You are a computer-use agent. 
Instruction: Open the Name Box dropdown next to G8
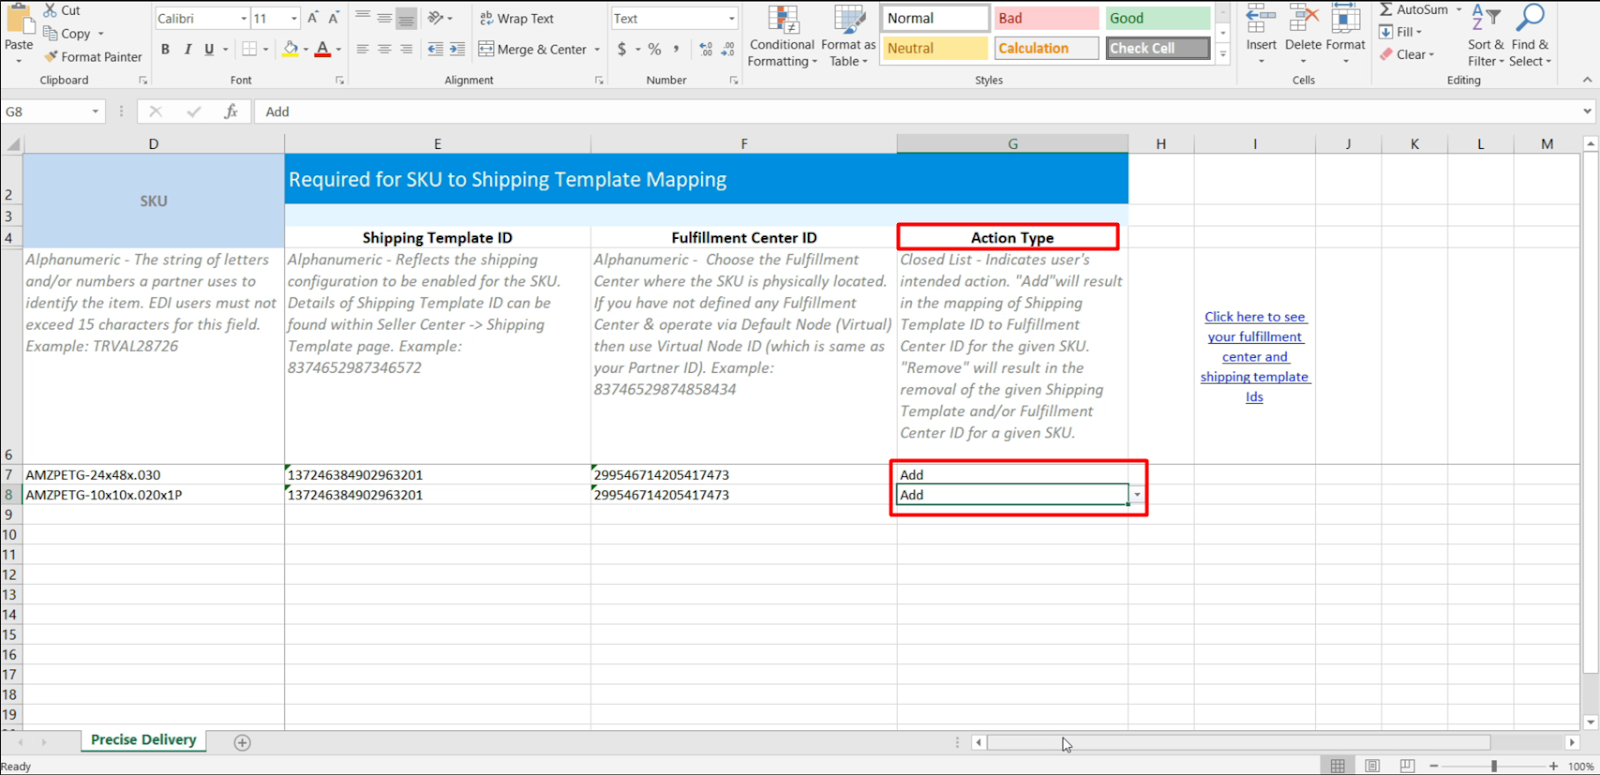pyautogui.click(x=95, y=112)
